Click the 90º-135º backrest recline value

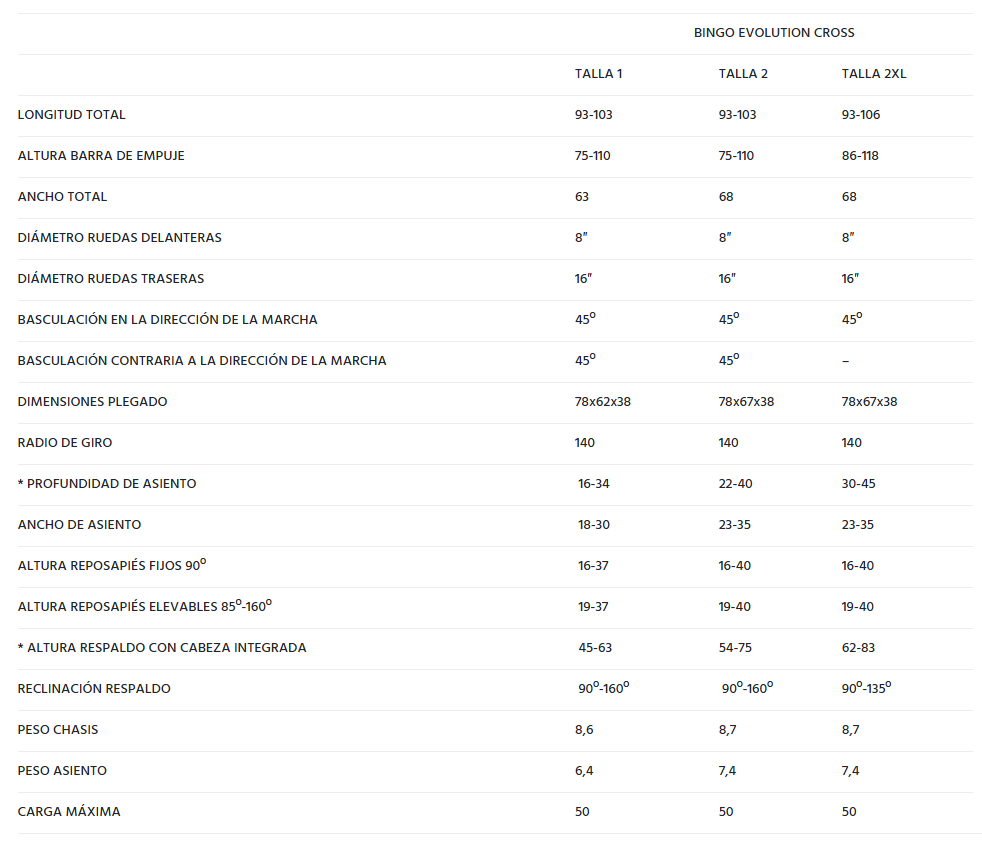tap(866, 688)
